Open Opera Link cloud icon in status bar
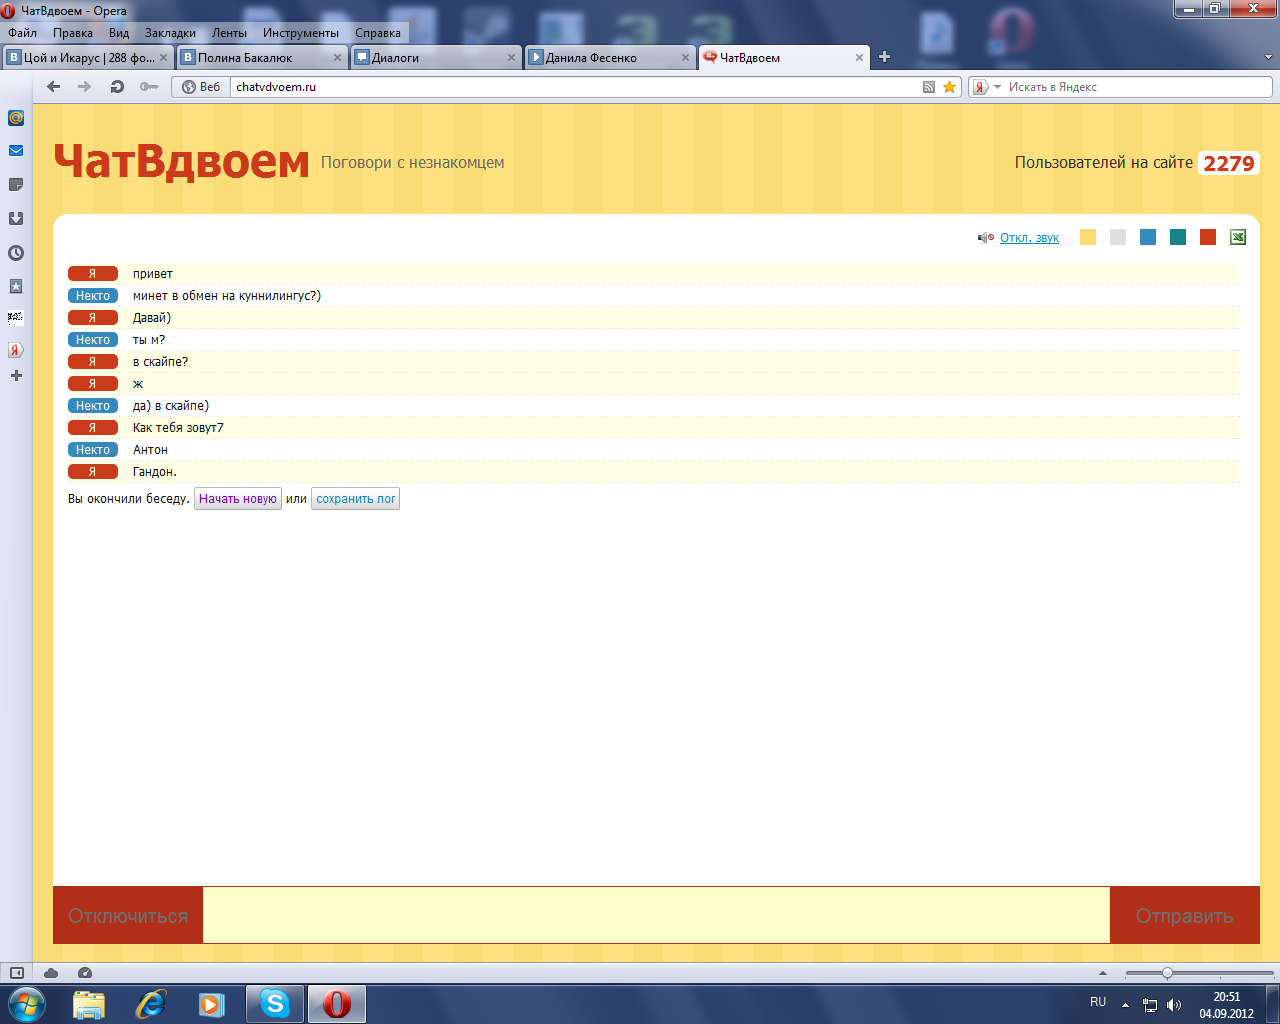Viewport: 1280px width, 1024px height. pos(51,973)
